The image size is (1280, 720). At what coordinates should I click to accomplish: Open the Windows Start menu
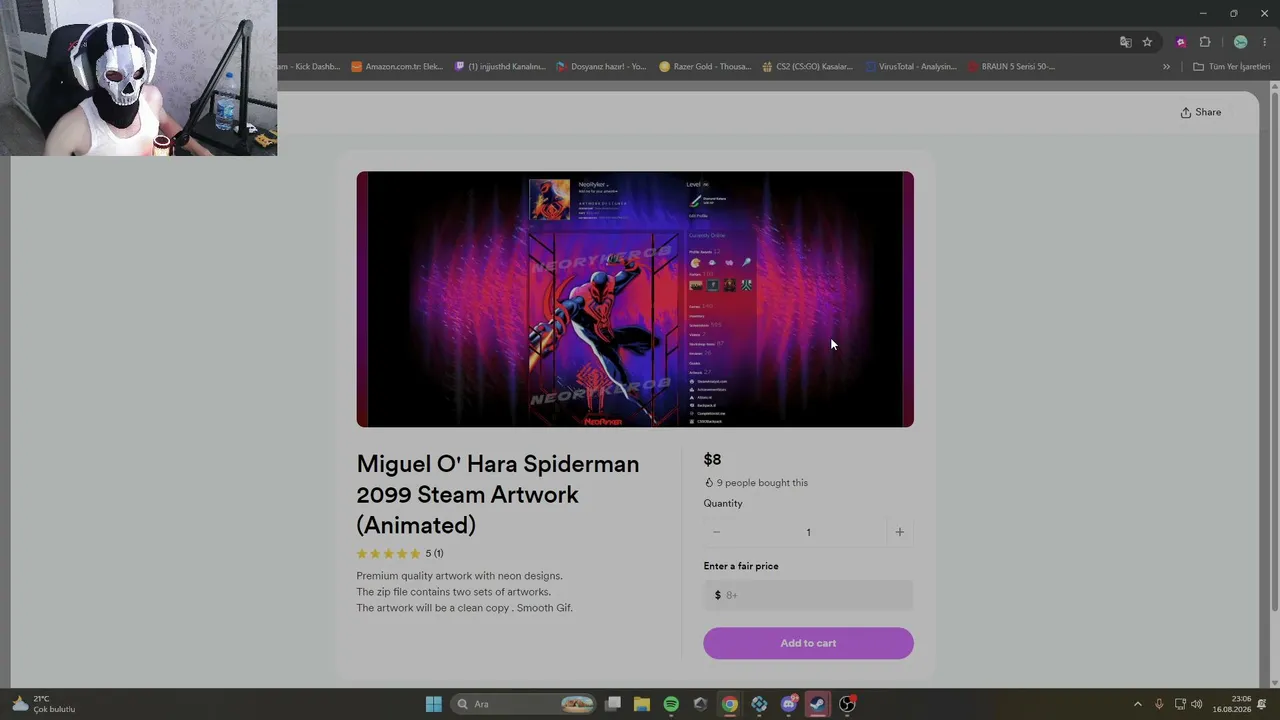[433, 704]
